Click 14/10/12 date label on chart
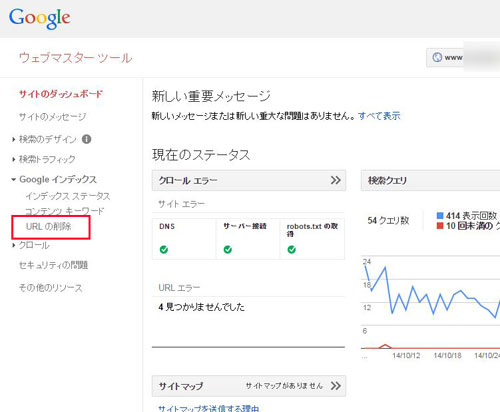 [406, 356]
